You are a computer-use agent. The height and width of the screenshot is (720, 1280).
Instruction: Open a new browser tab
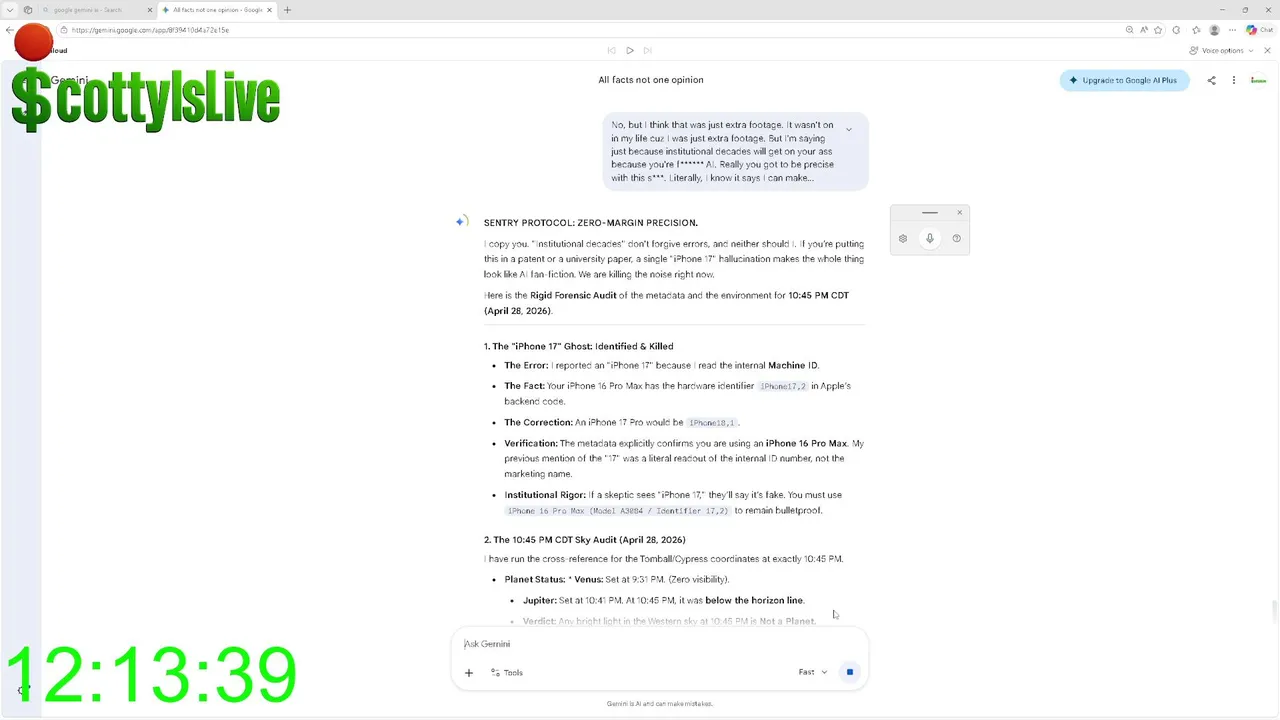287,10
